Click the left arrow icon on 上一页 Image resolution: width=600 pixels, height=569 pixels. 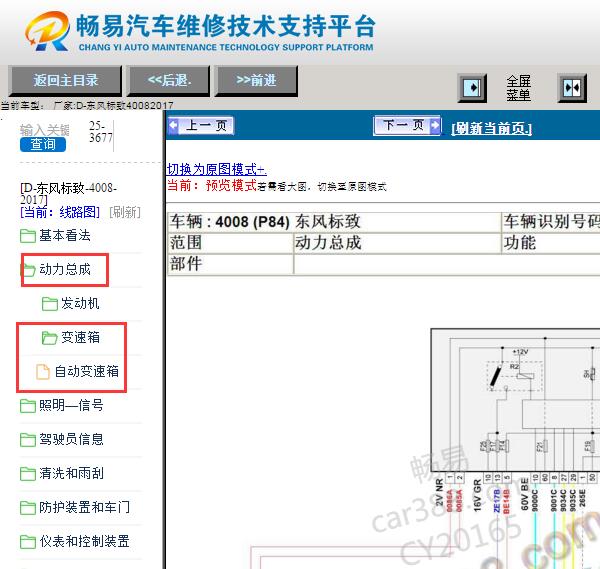pyautogui.click(x=173, y=125)
